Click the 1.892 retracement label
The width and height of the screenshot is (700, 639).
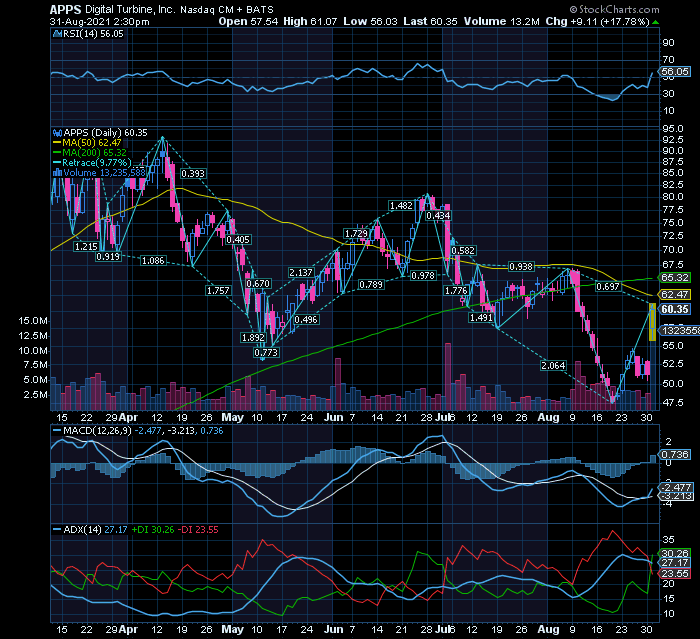(x=253, y=338)
